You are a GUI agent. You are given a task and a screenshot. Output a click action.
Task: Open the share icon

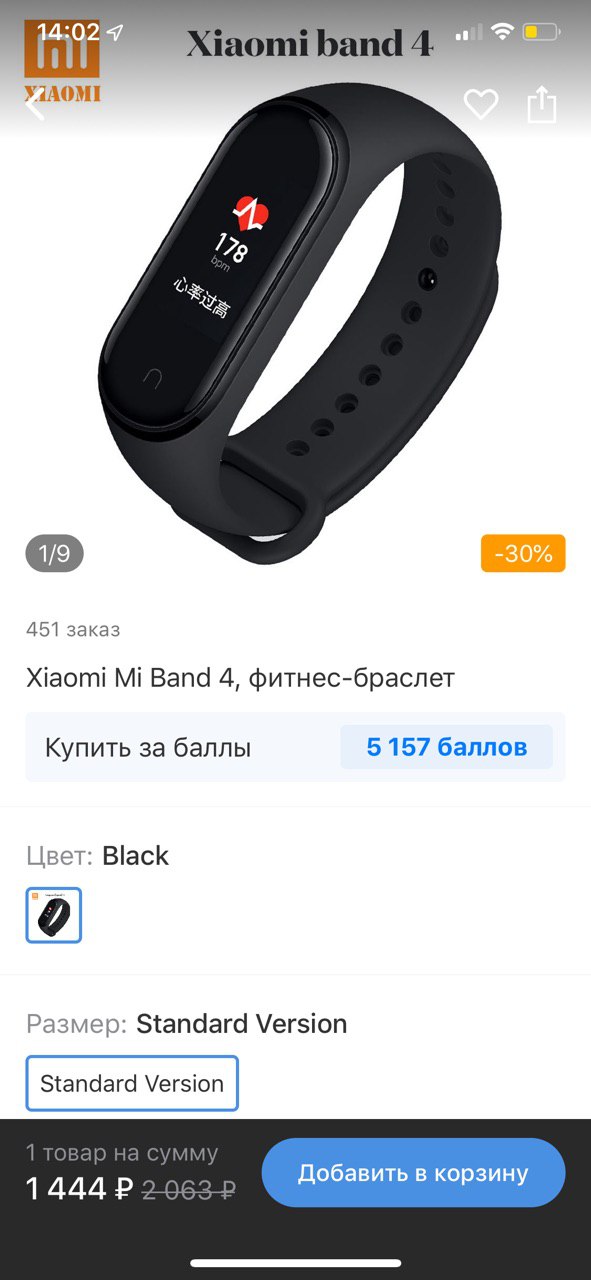(x=541, y=104)
